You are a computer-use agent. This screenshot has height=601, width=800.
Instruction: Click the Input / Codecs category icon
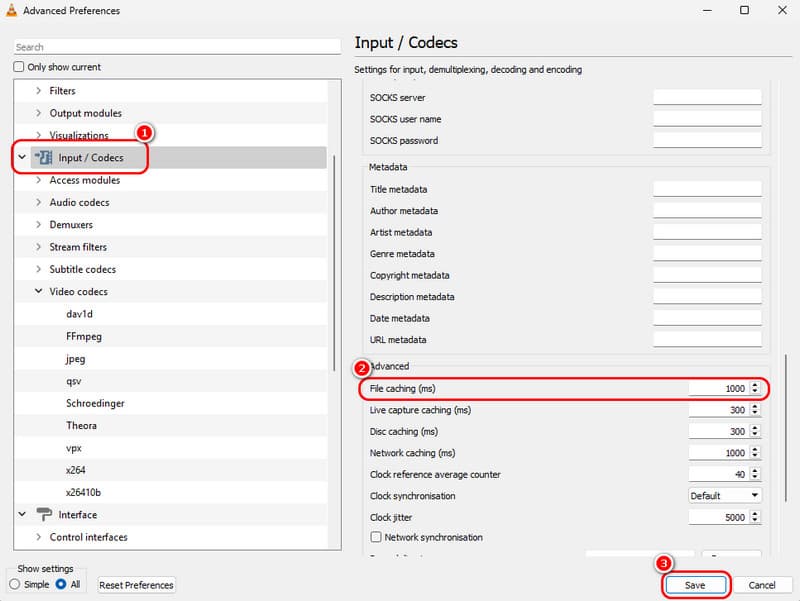coord(42,158)
